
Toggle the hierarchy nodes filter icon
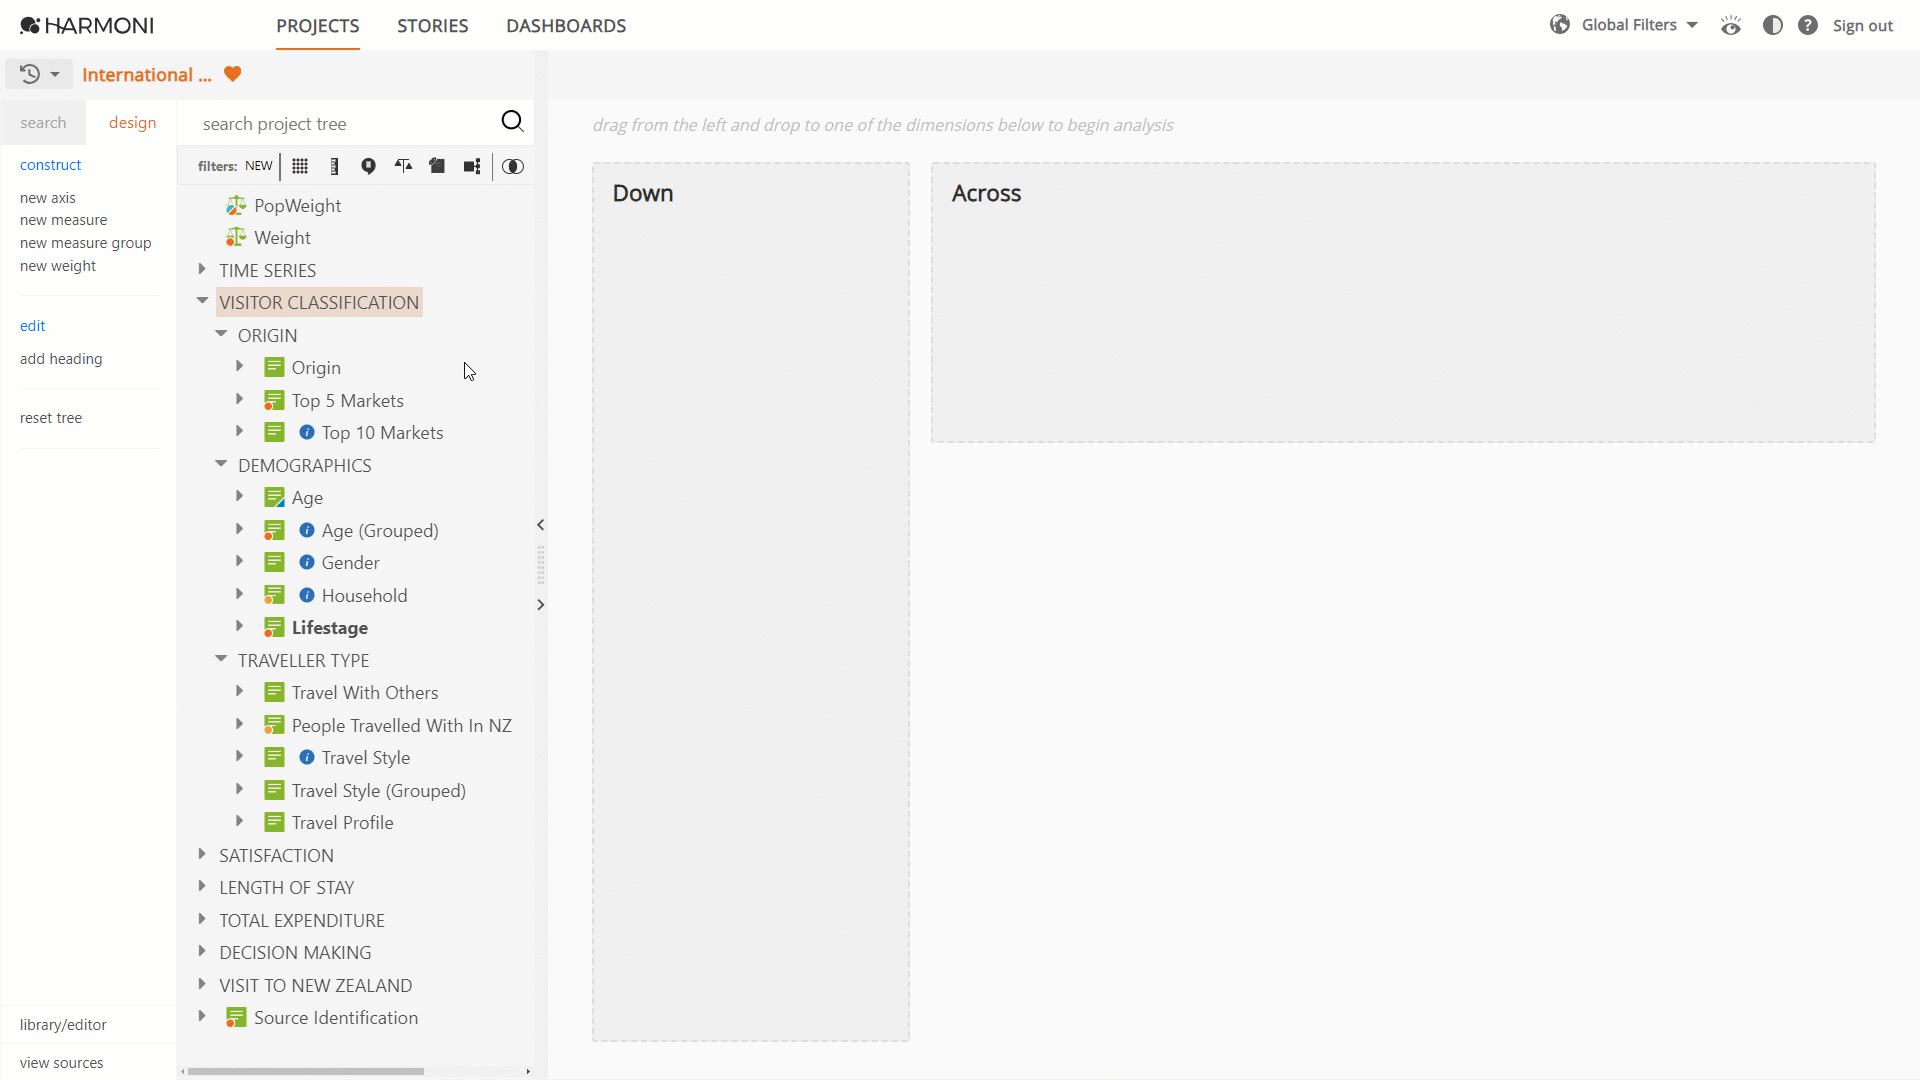[472, 166]
